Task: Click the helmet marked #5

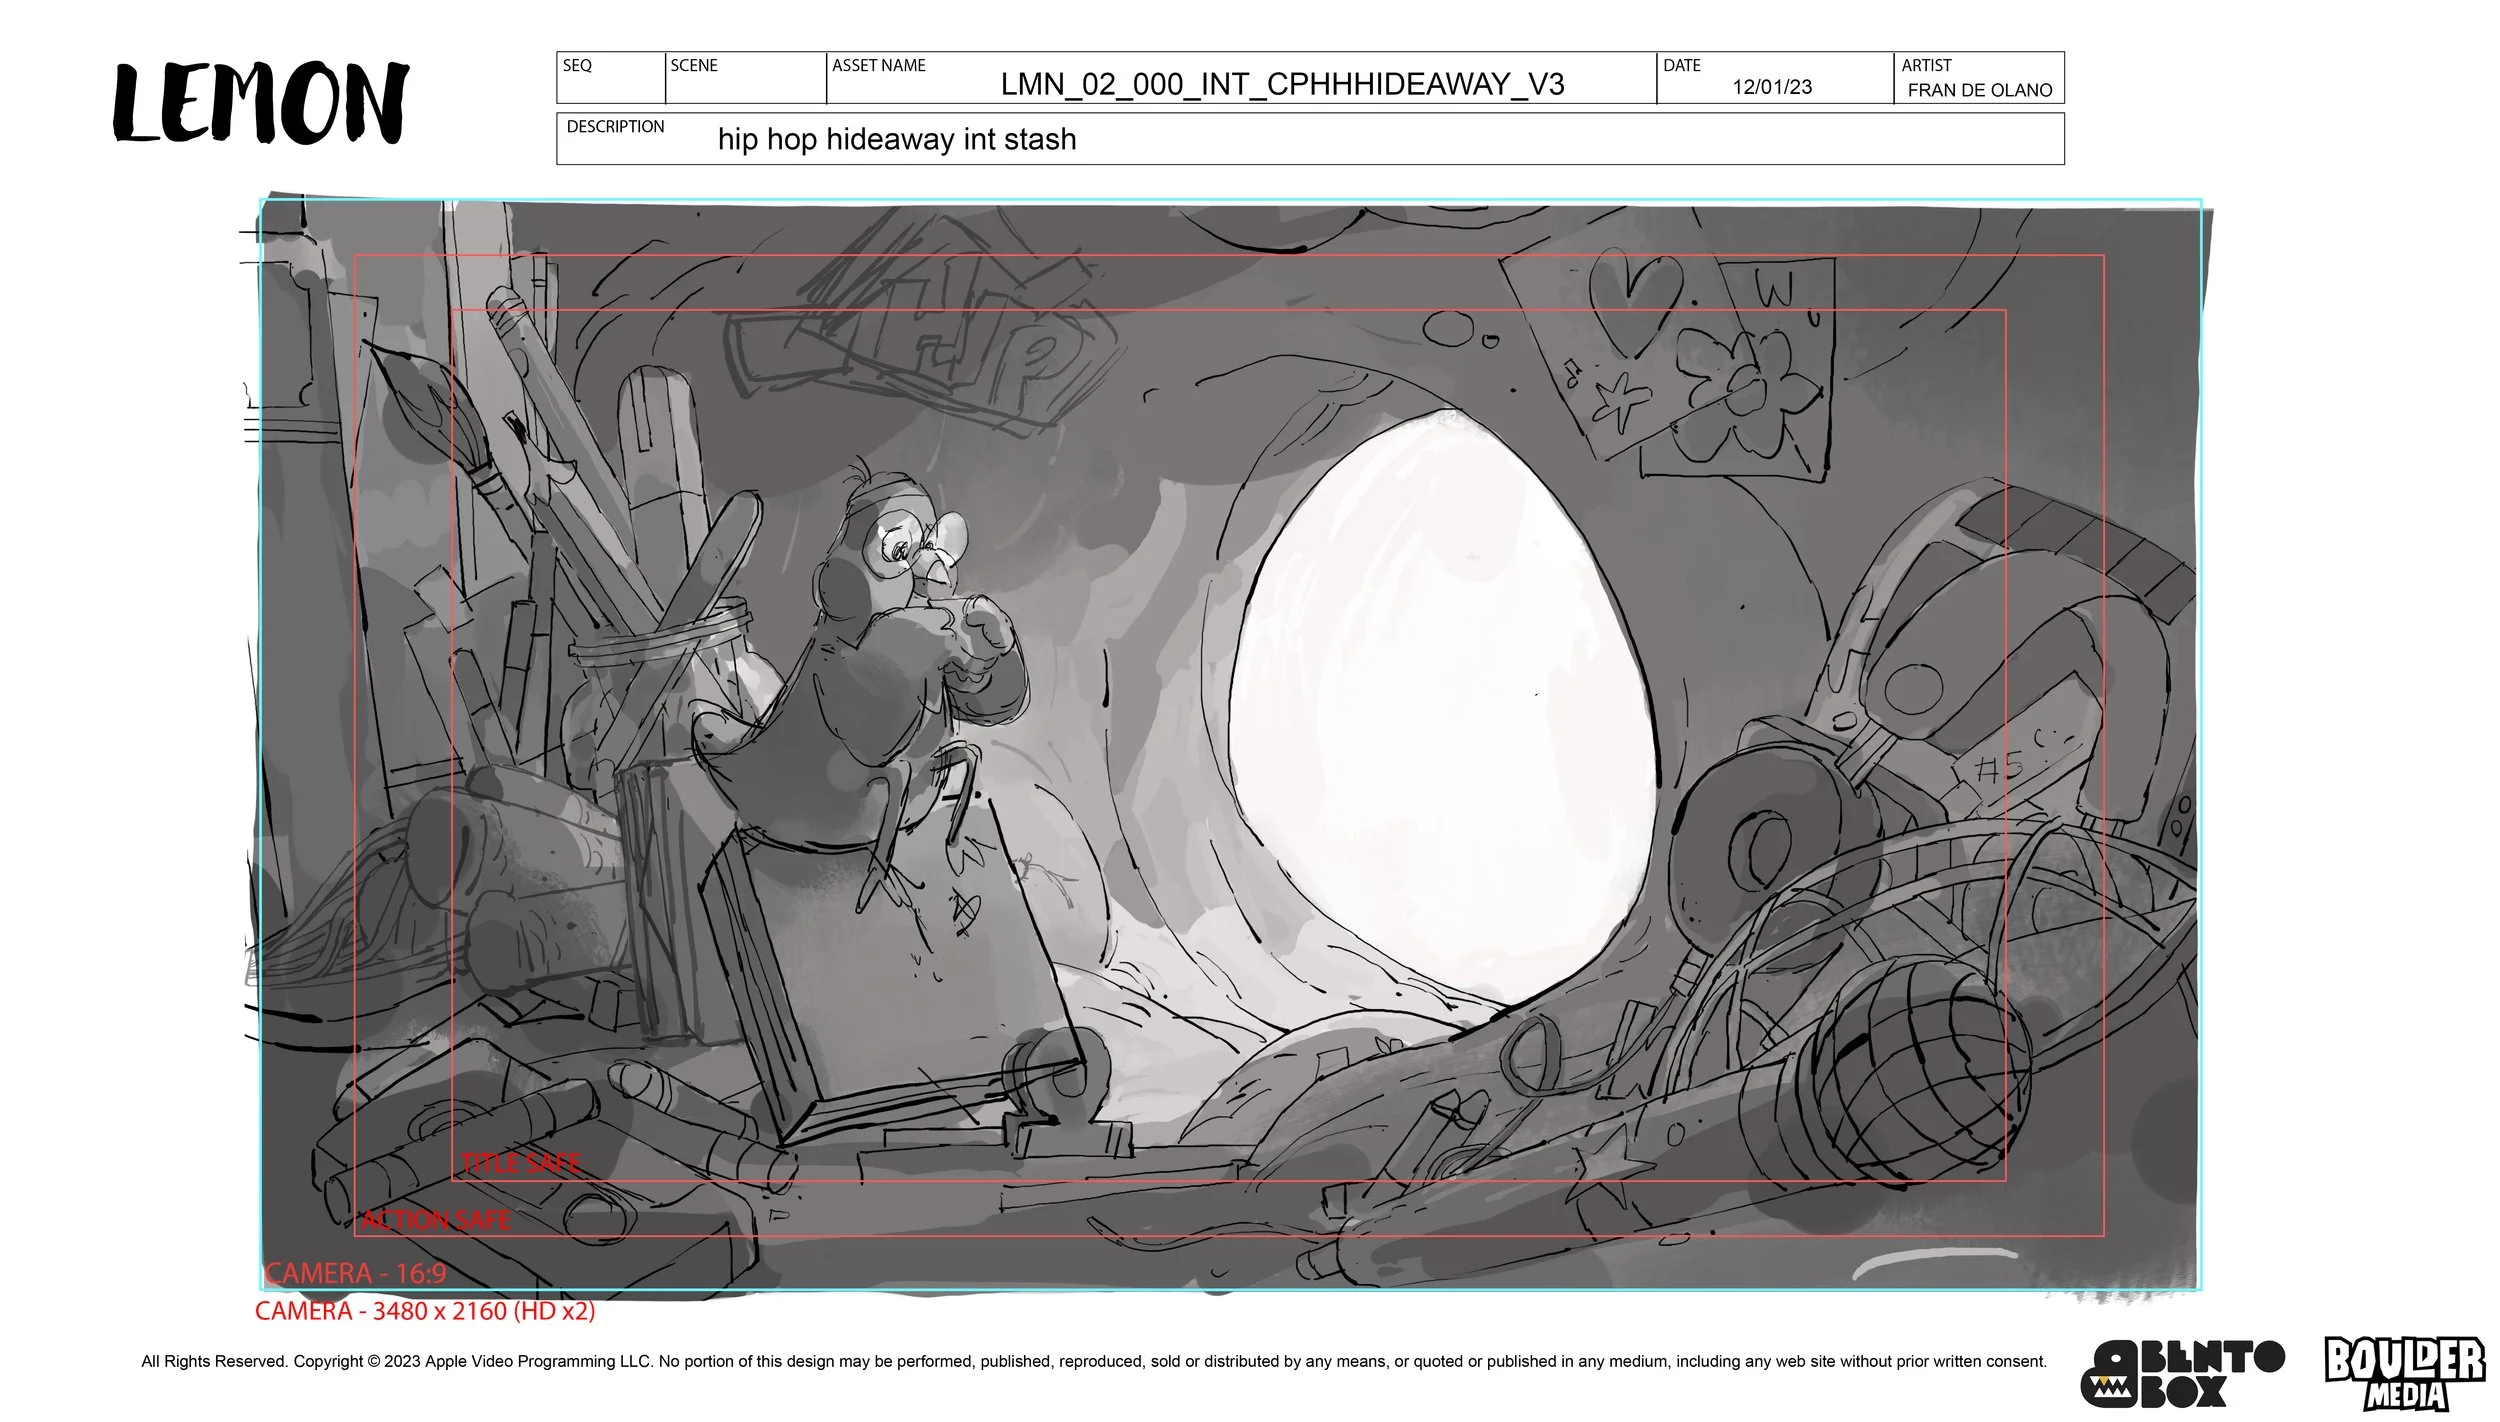Action: point(1990,660)
